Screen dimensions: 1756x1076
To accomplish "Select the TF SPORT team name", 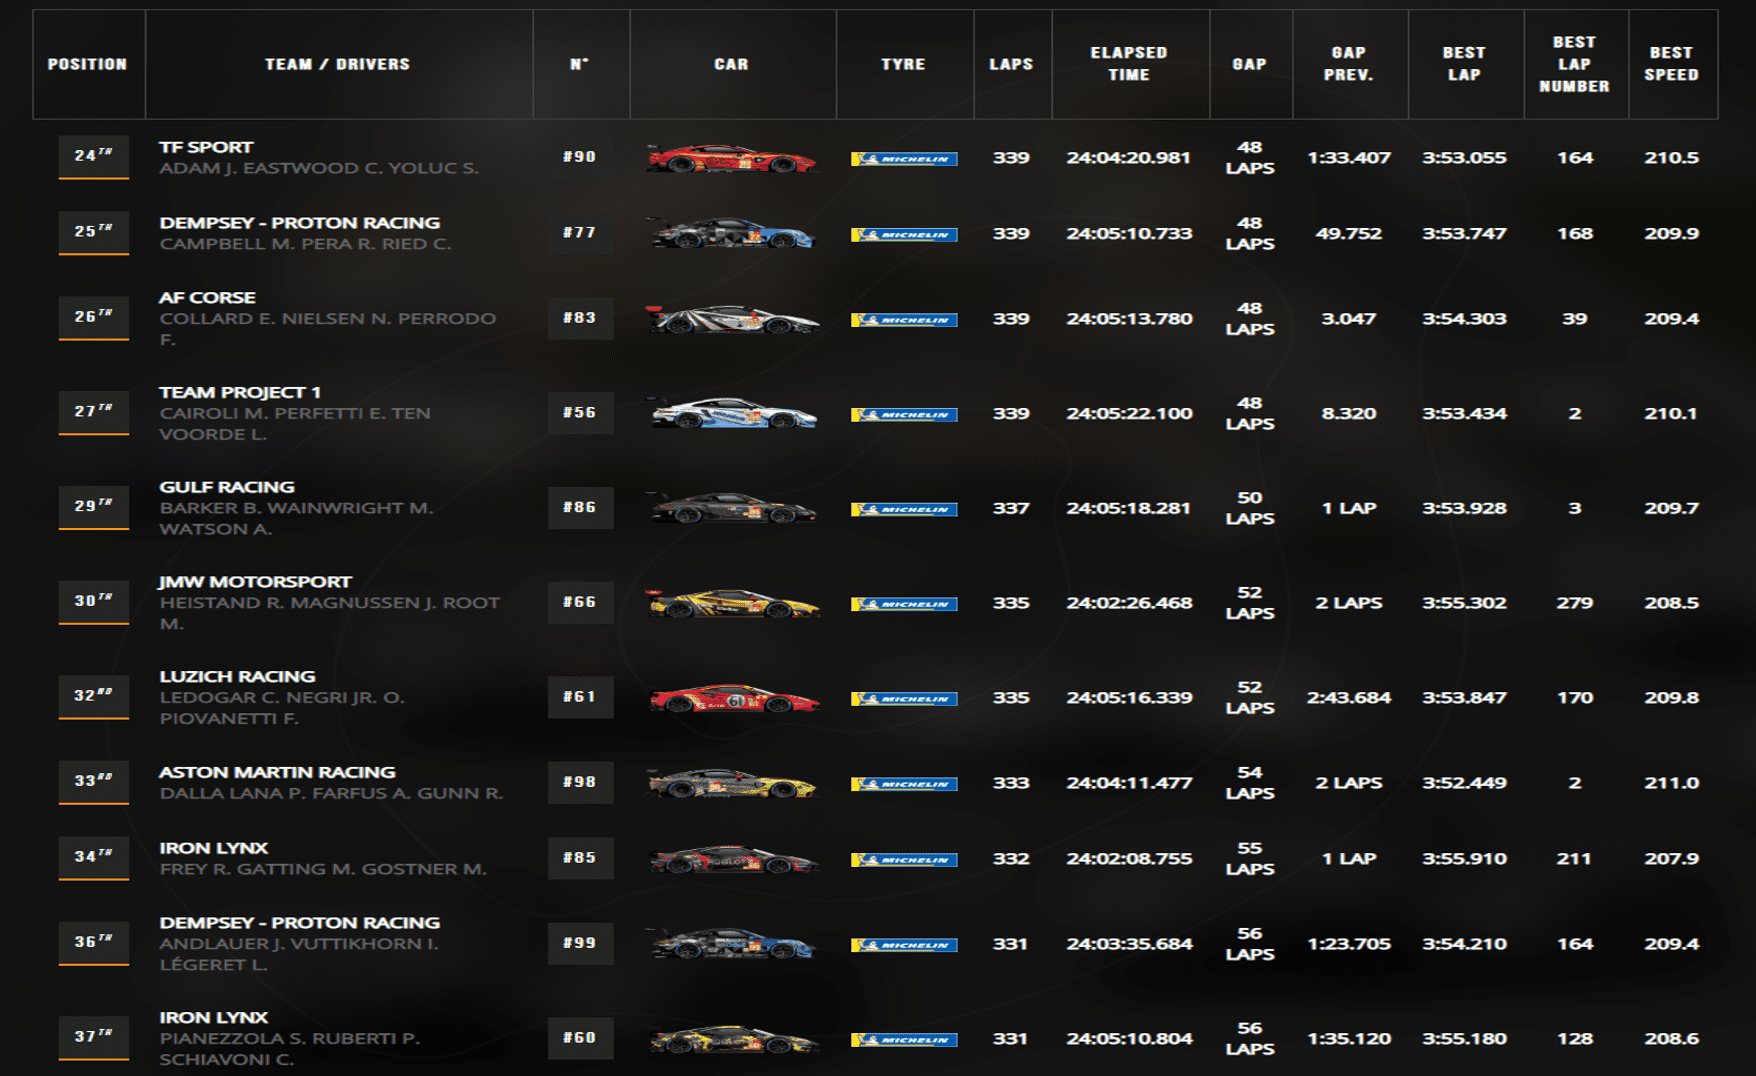I will 206,147.
